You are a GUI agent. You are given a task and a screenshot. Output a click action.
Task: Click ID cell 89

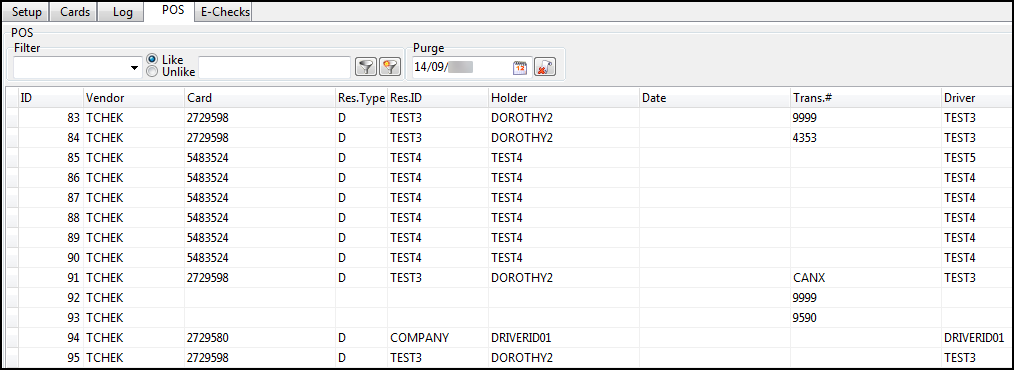51,238
